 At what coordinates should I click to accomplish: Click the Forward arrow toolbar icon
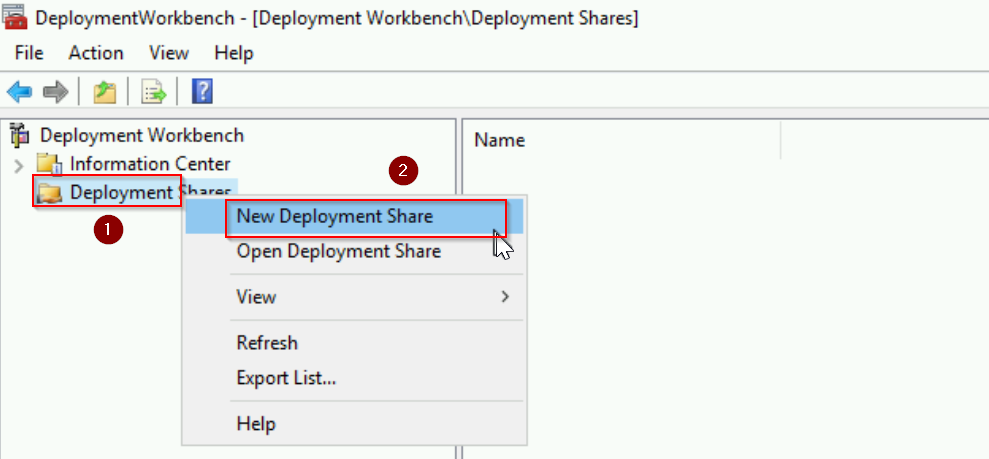click(56, 93)
